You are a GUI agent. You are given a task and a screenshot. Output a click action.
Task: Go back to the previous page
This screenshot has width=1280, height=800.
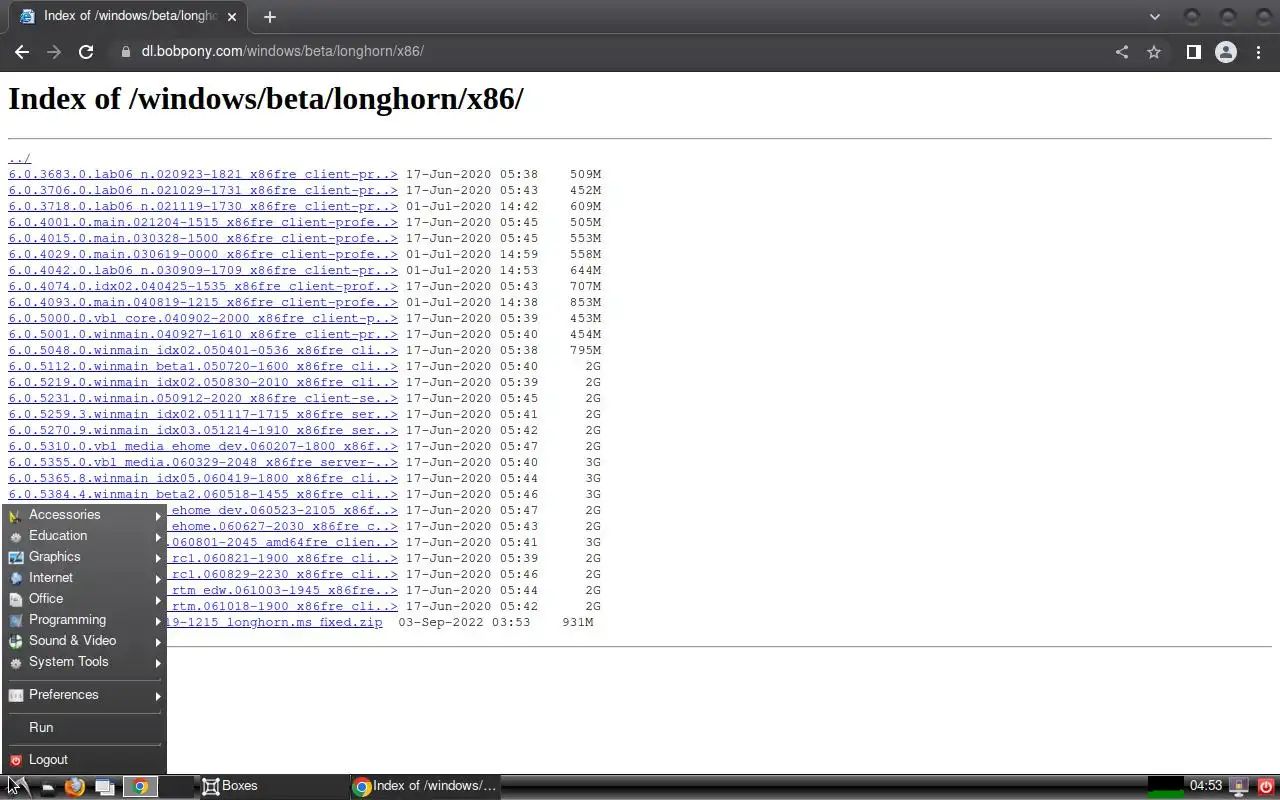[x=22, y=52]
